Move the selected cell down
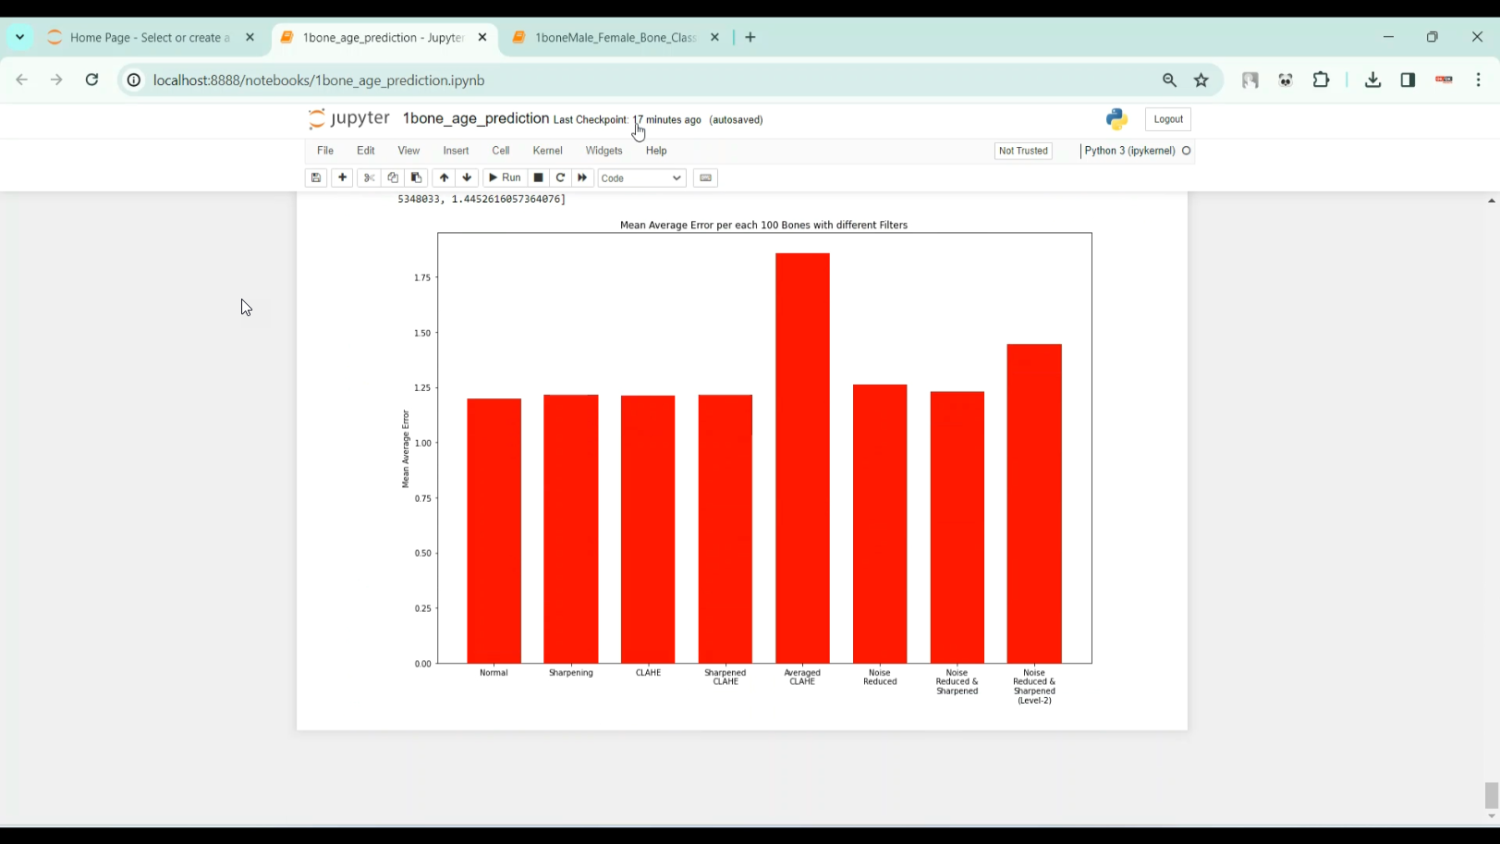1500x844 pixels. 467,178
